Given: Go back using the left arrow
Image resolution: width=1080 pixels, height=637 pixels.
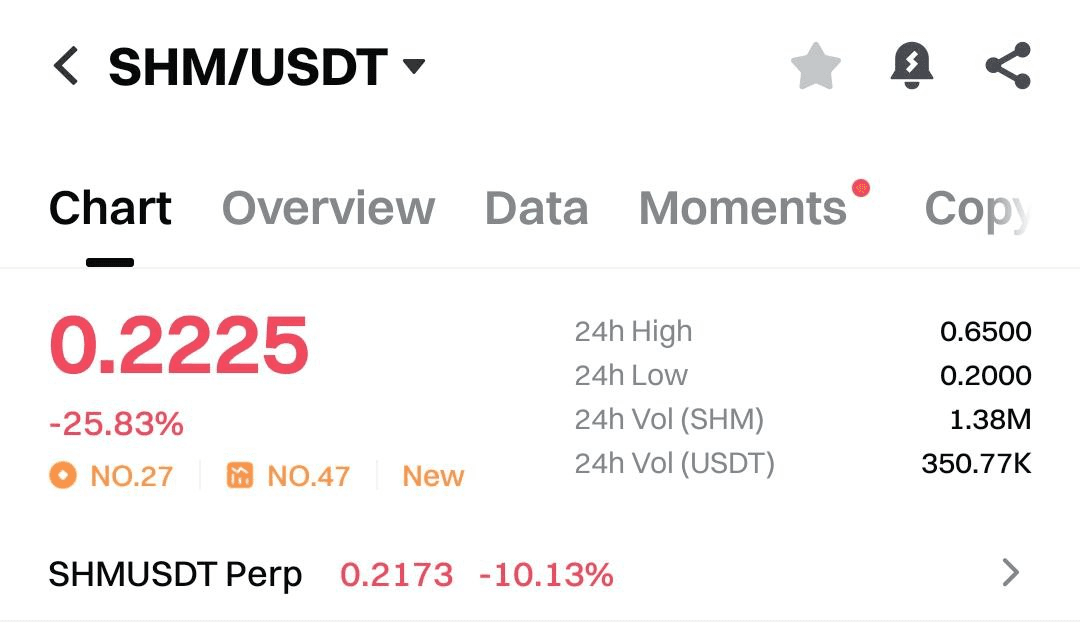Looking at the screenshot, I should point(66,66).
